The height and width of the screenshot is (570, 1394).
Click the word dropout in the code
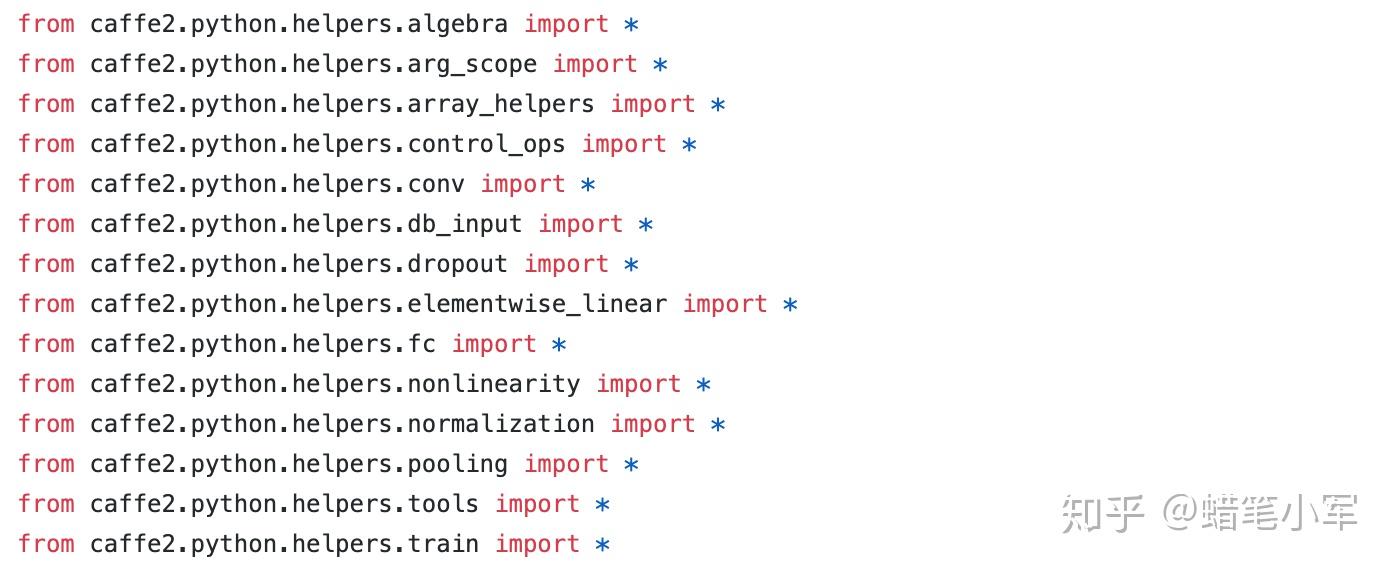point(457,264)
